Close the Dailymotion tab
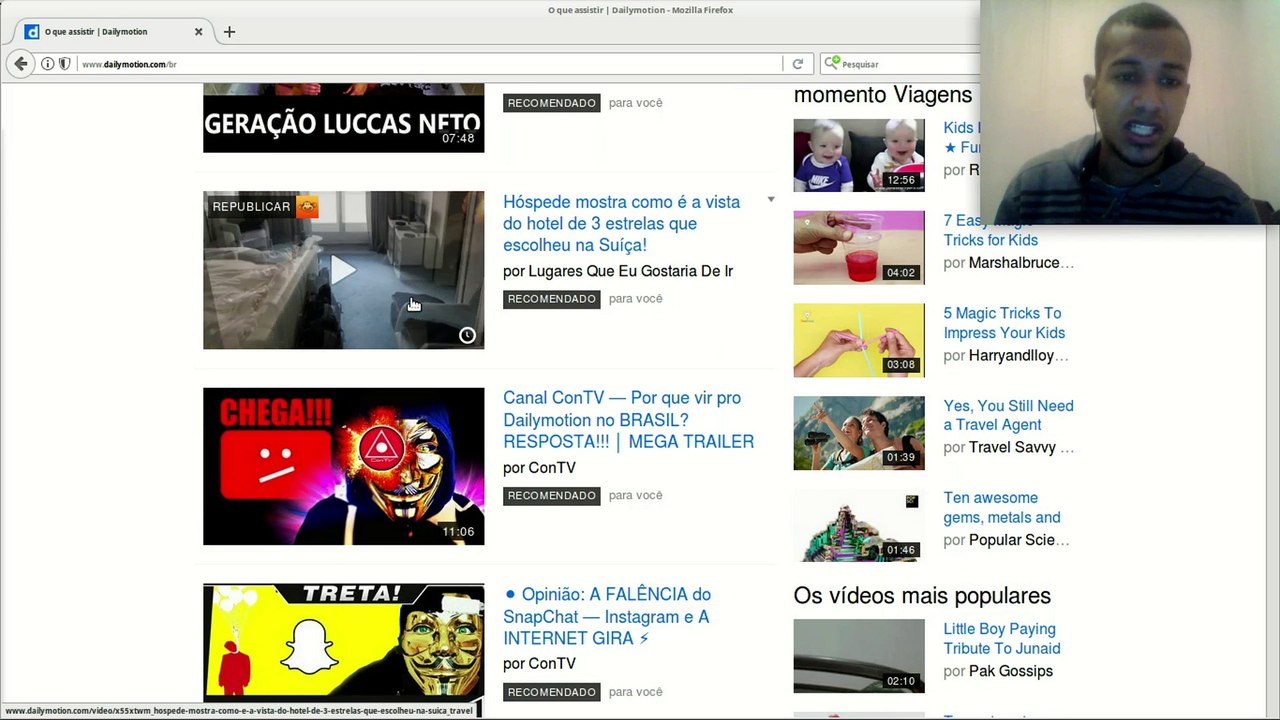This screenshot has height=720, width=1280. click(198, 32)
